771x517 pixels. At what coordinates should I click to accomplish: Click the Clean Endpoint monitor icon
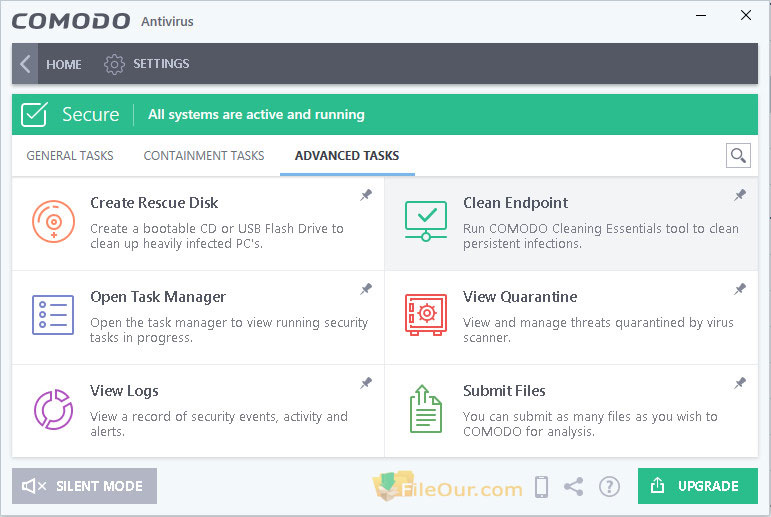click(x=426, y=221)
